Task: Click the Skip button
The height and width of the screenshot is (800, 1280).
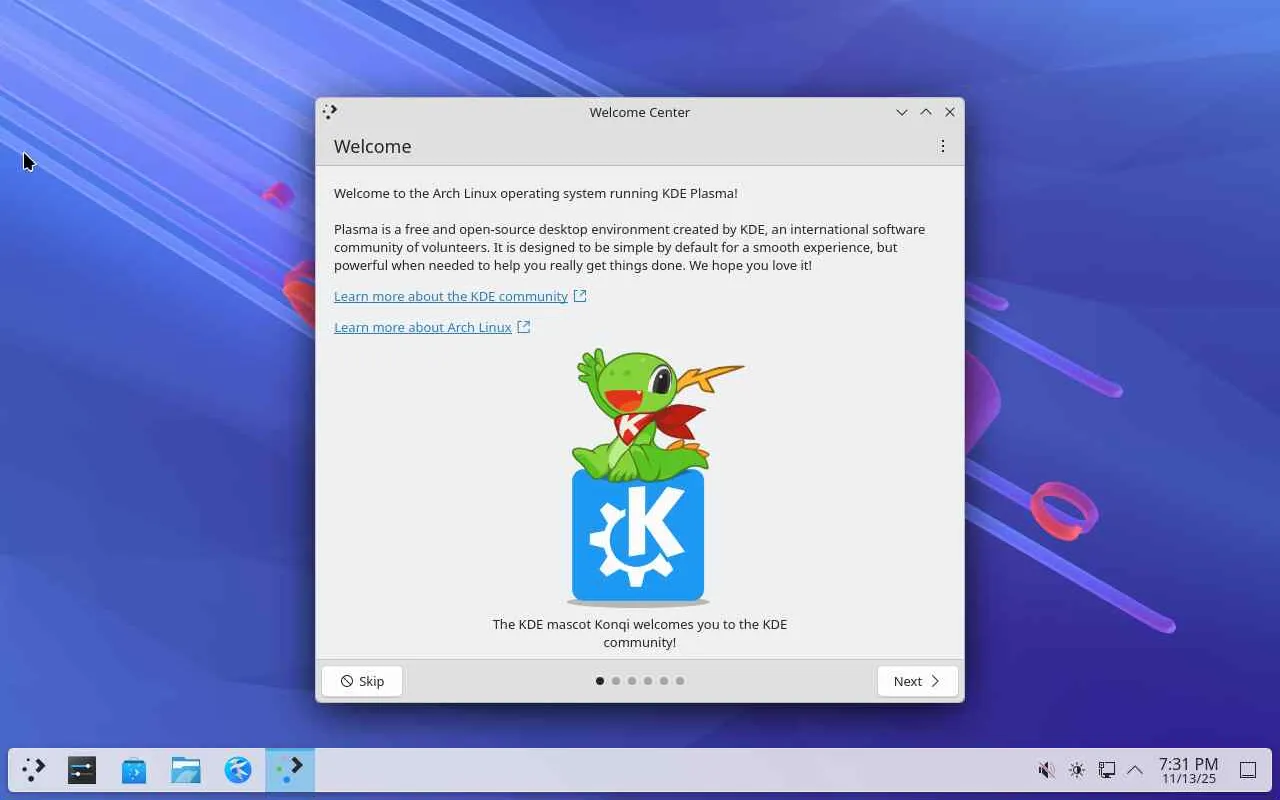Action: click(362, 681)
